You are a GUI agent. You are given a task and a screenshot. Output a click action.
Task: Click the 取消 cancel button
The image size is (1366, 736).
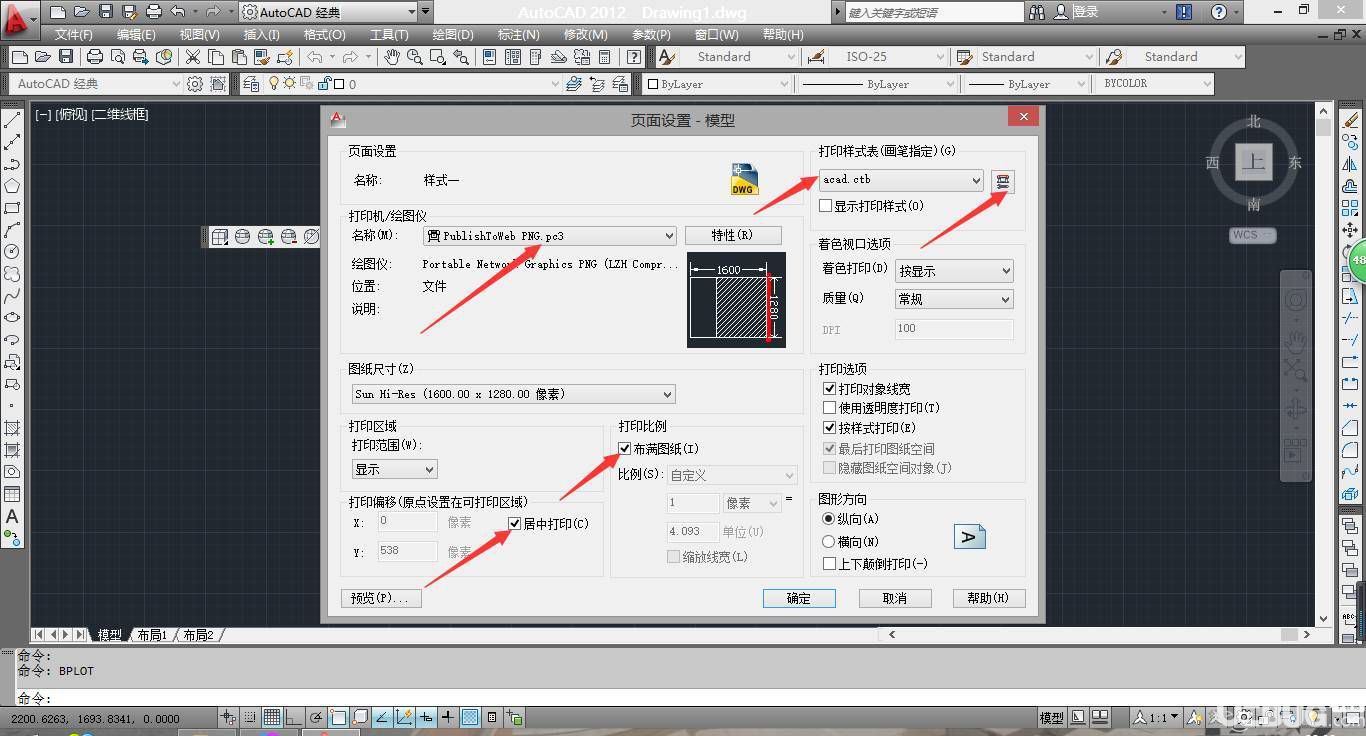tap(895, 598)
